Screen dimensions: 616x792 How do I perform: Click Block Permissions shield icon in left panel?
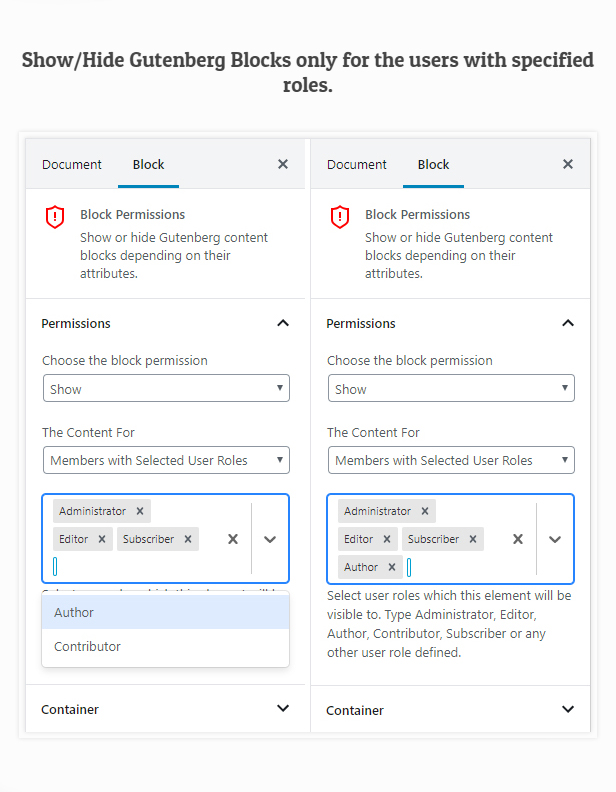pos(55,217)
